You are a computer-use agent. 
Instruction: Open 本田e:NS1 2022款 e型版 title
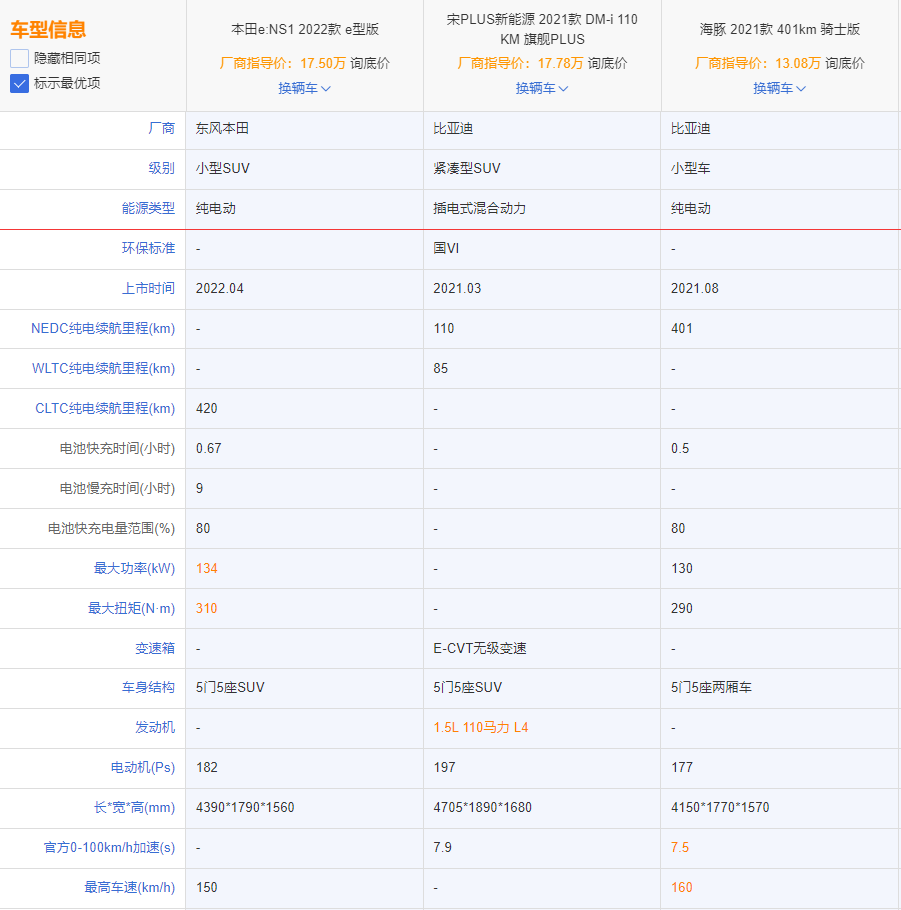pyautogui.click(x=305, y=29)
